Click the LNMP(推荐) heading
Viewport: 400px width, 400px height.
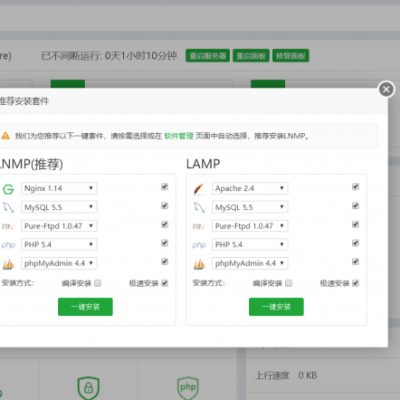31,164
